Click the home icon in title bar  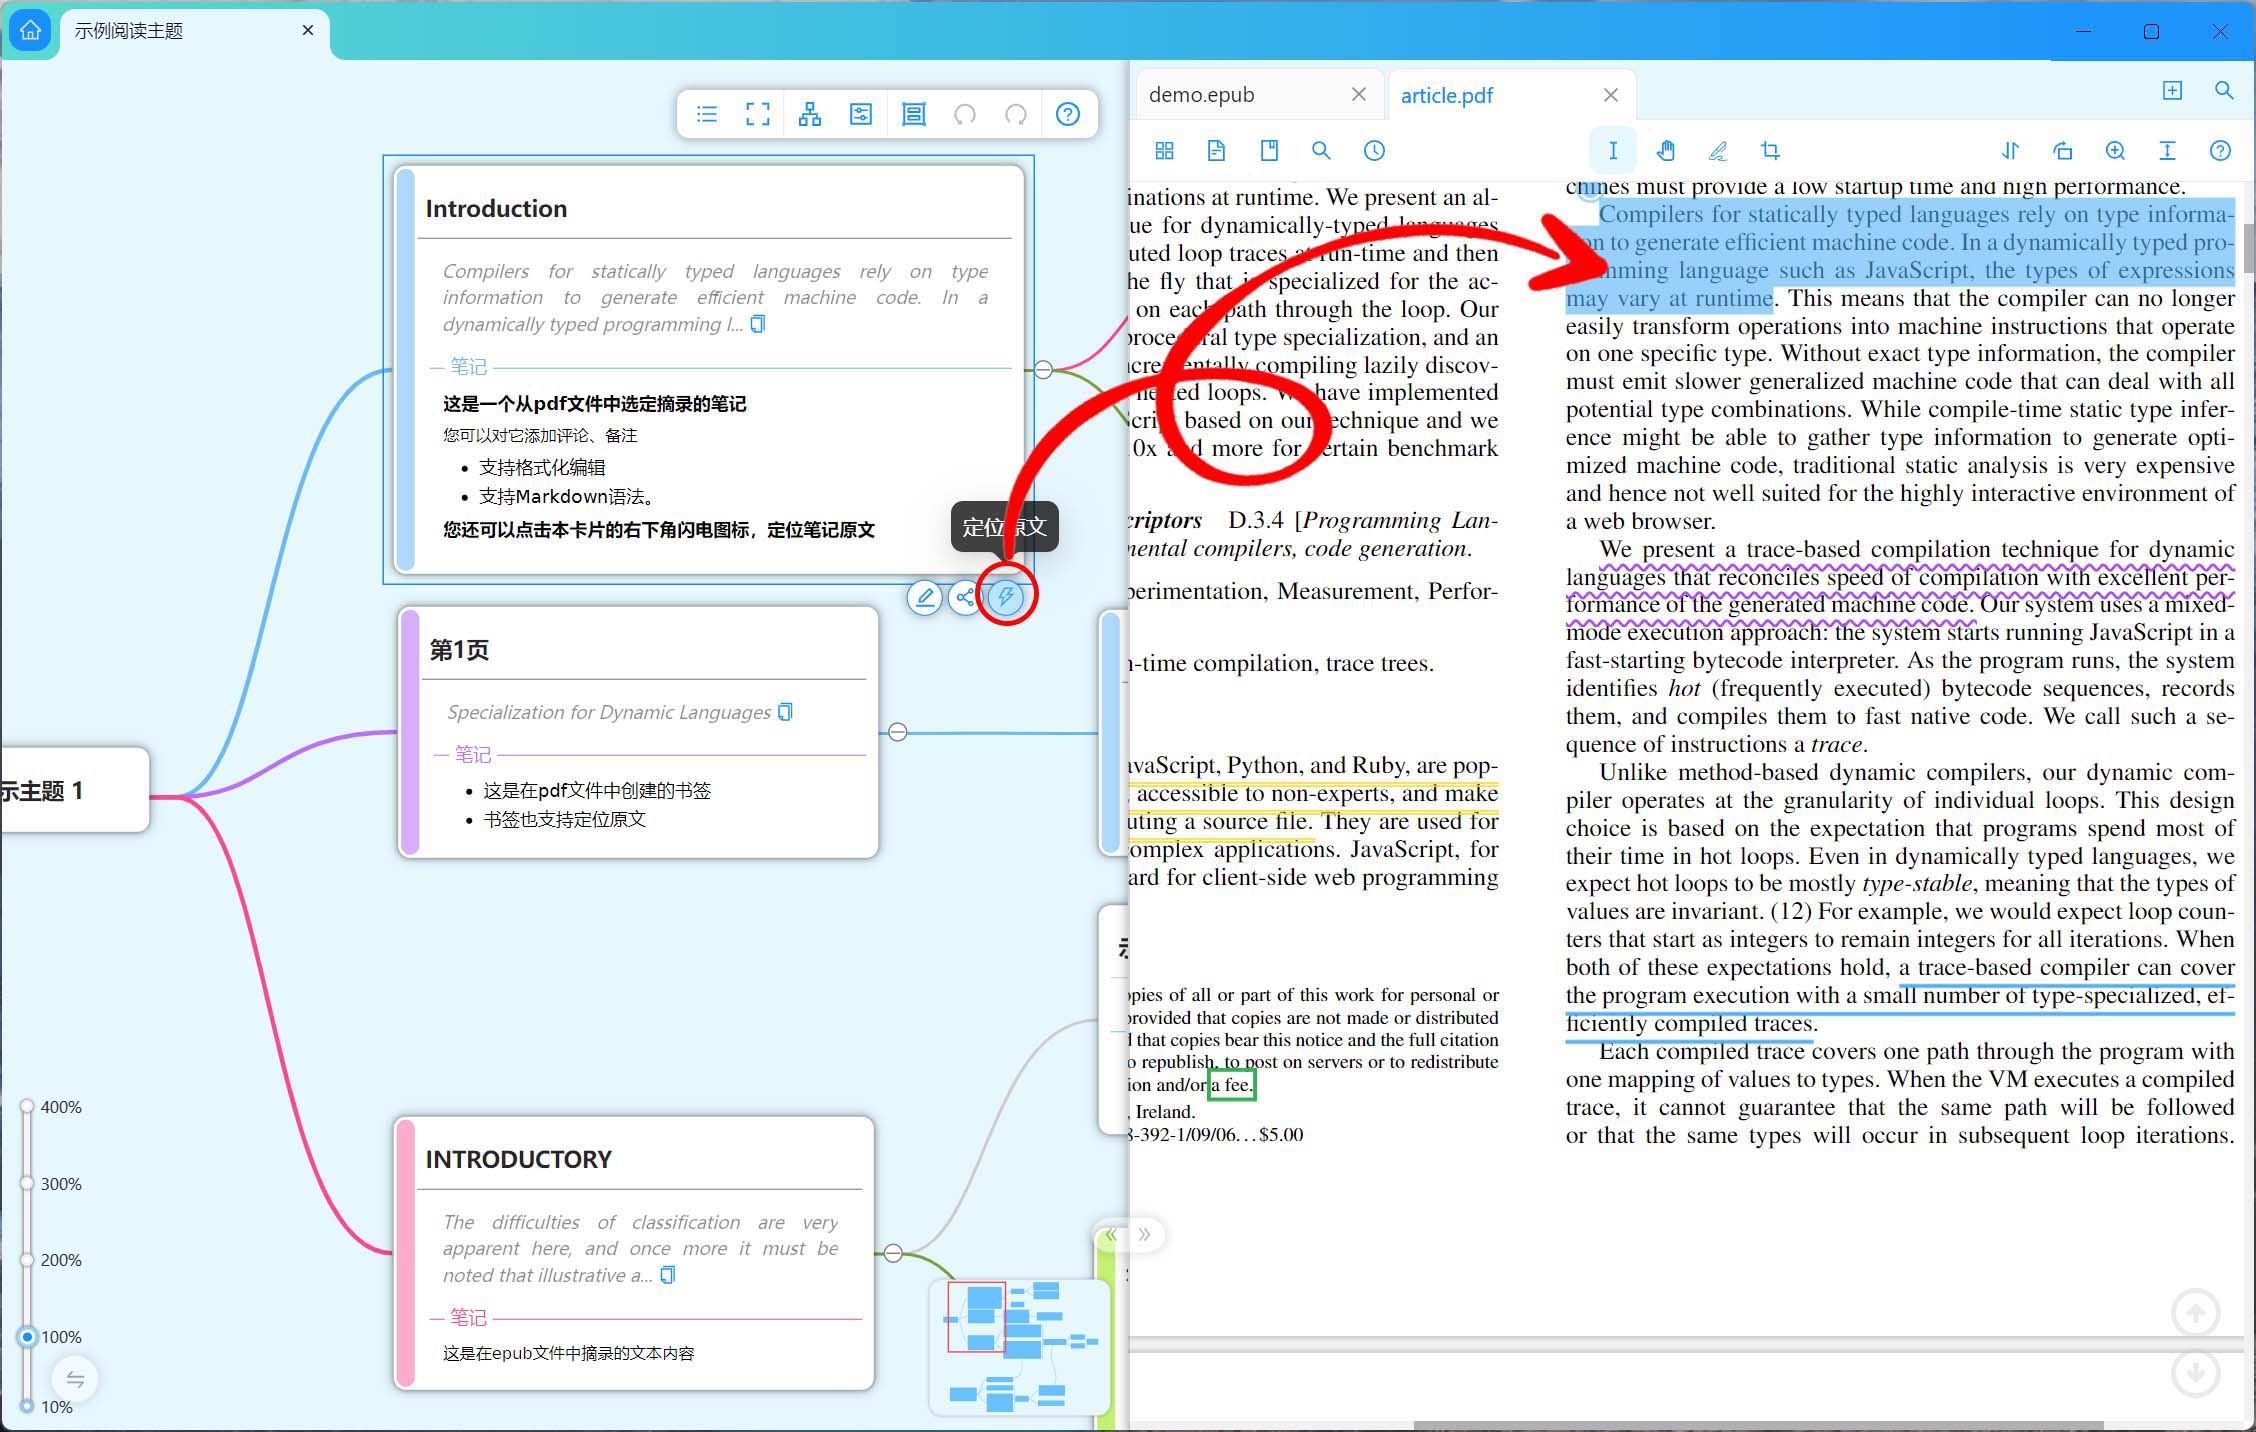[30, 30]
